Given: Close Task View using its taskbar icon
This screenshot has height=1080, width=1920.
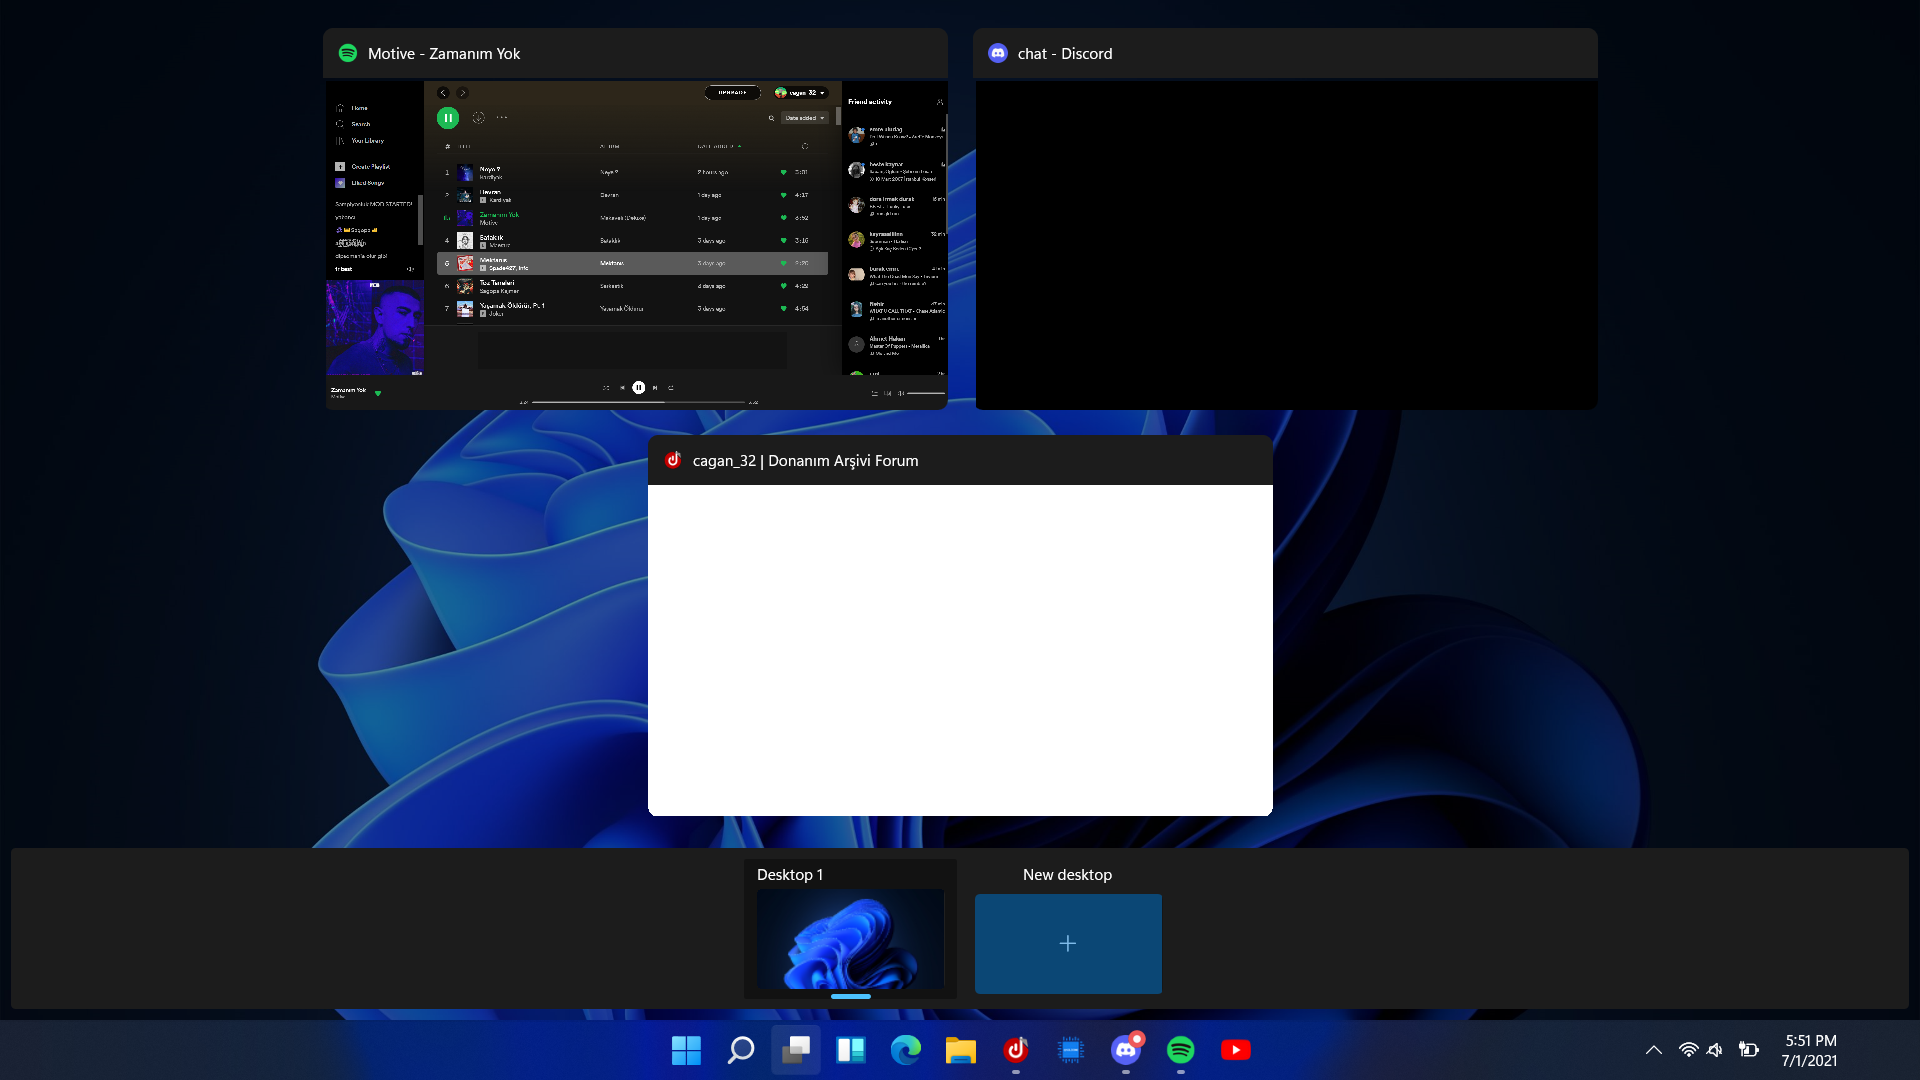Looking at the screenshot, I should (796, 1050).
